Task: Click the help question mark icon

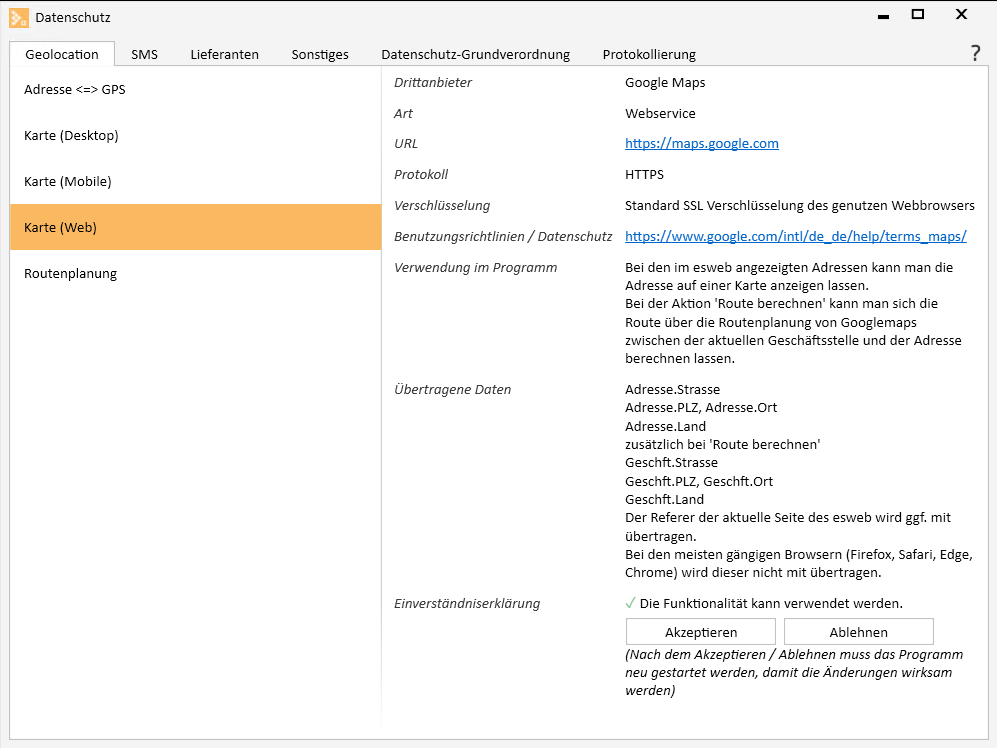Action: pyautogui.click(x=975, y=54)
